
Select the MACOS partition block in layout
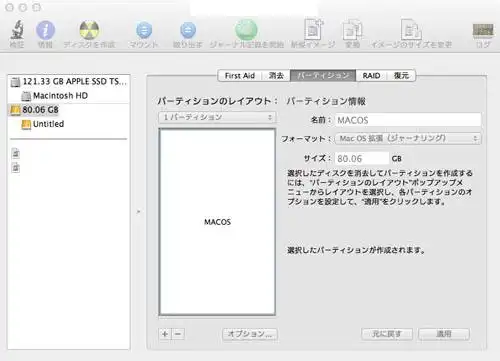click(x=217, y=222)
